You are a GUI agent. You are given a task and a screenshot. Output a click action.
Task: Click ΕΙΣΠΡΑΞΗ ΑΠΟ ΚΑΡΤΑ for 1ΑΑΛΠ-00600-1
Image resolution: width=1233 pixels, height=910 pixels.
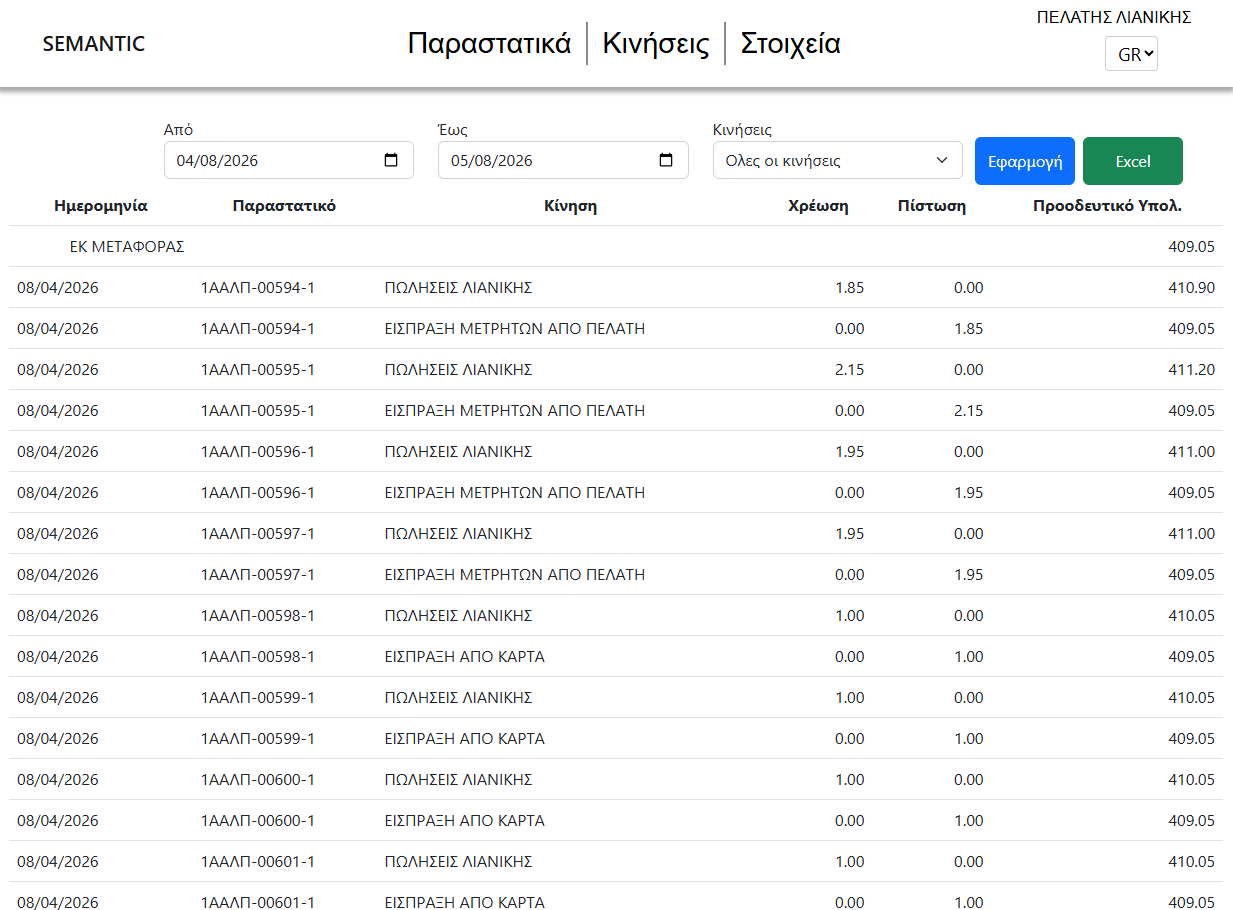point(465,820)
